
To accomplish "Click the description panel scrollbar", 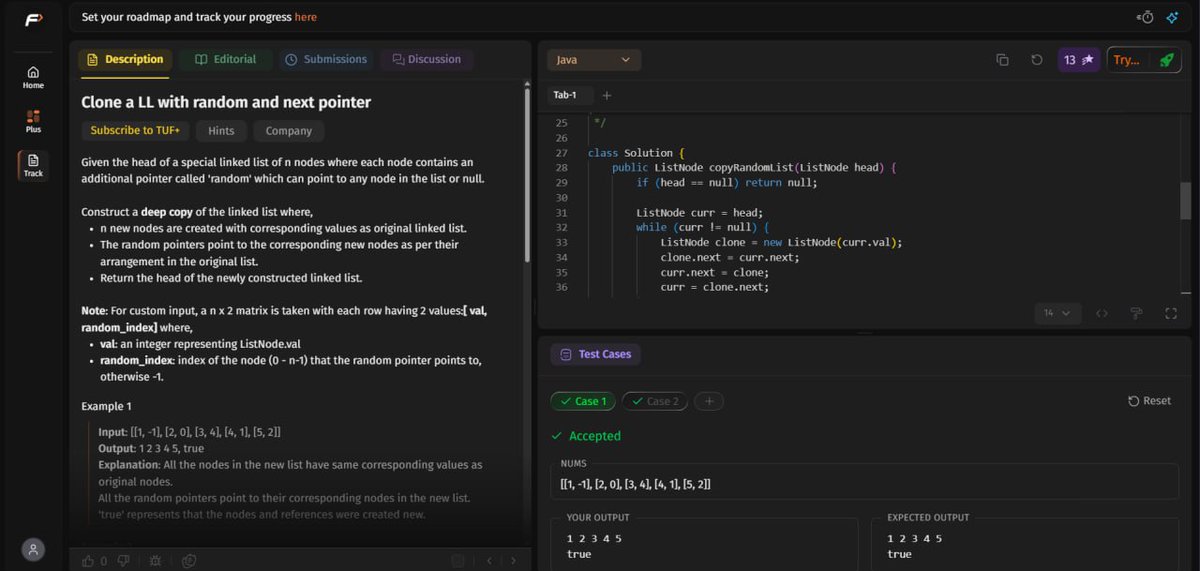I will (x=527, y=175).
